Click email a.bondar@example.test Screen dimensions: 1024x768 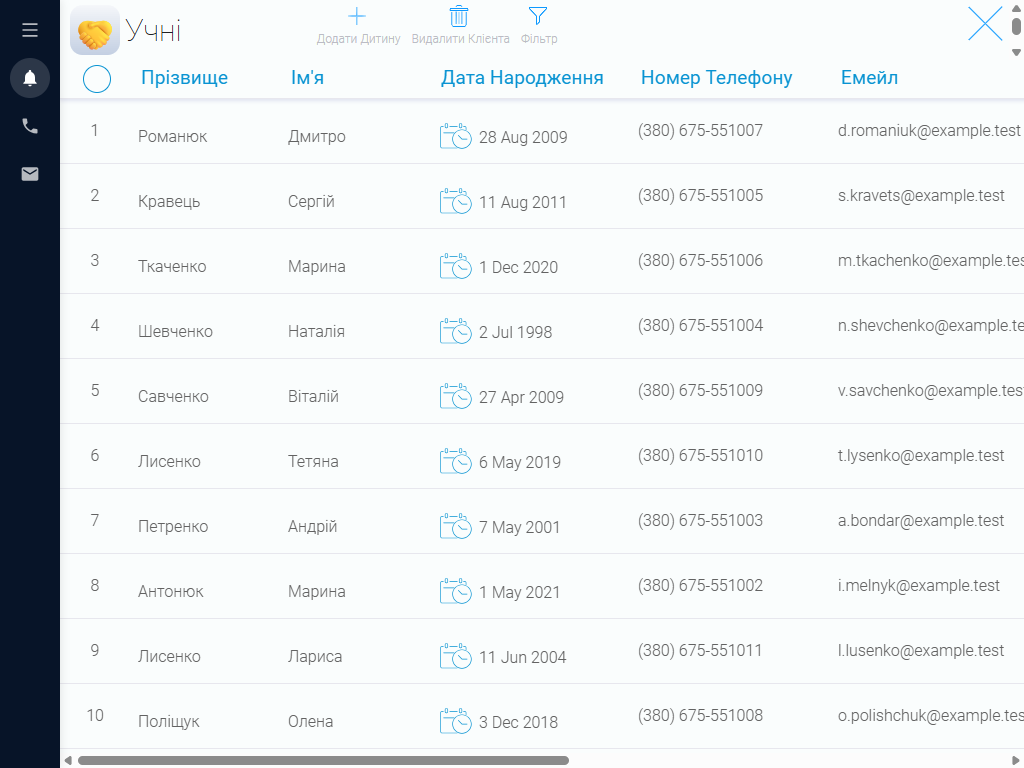[921, 520]
